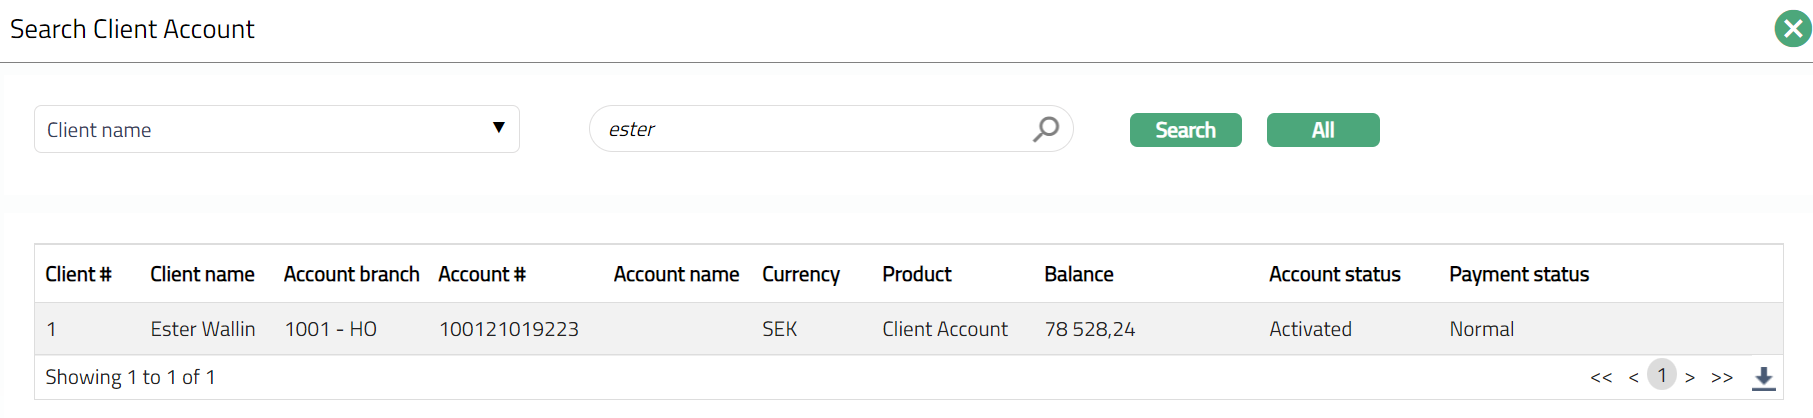Image resolution: width=1813 pixels, height=418 pixels.
Task: Jump to the last results page
Action: (x=1722, y=378)
